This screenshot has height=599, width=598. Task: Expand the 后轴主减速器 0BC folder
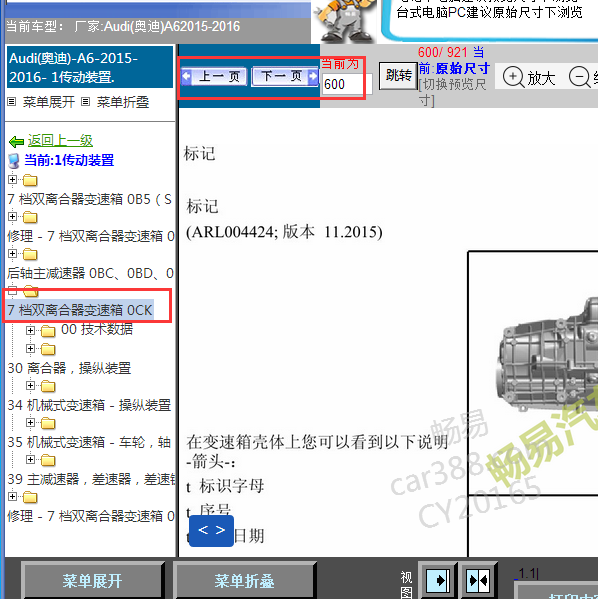[x=12, y=254]
